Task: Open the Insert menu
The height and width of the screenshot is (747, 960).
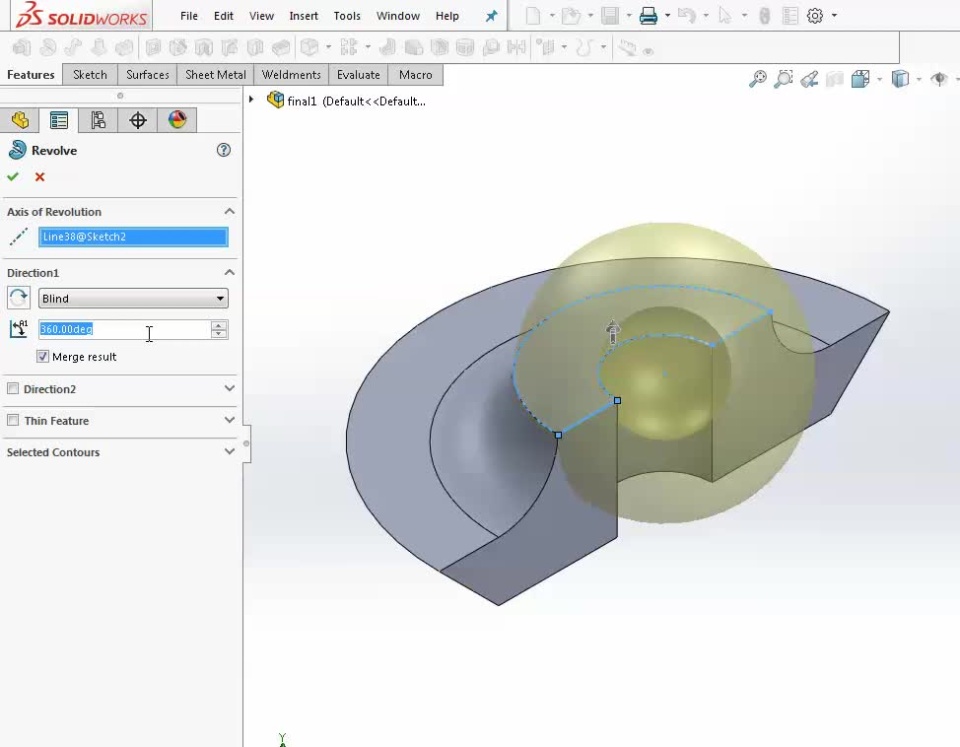Action: pyautogui.click(x=303, y=16)
